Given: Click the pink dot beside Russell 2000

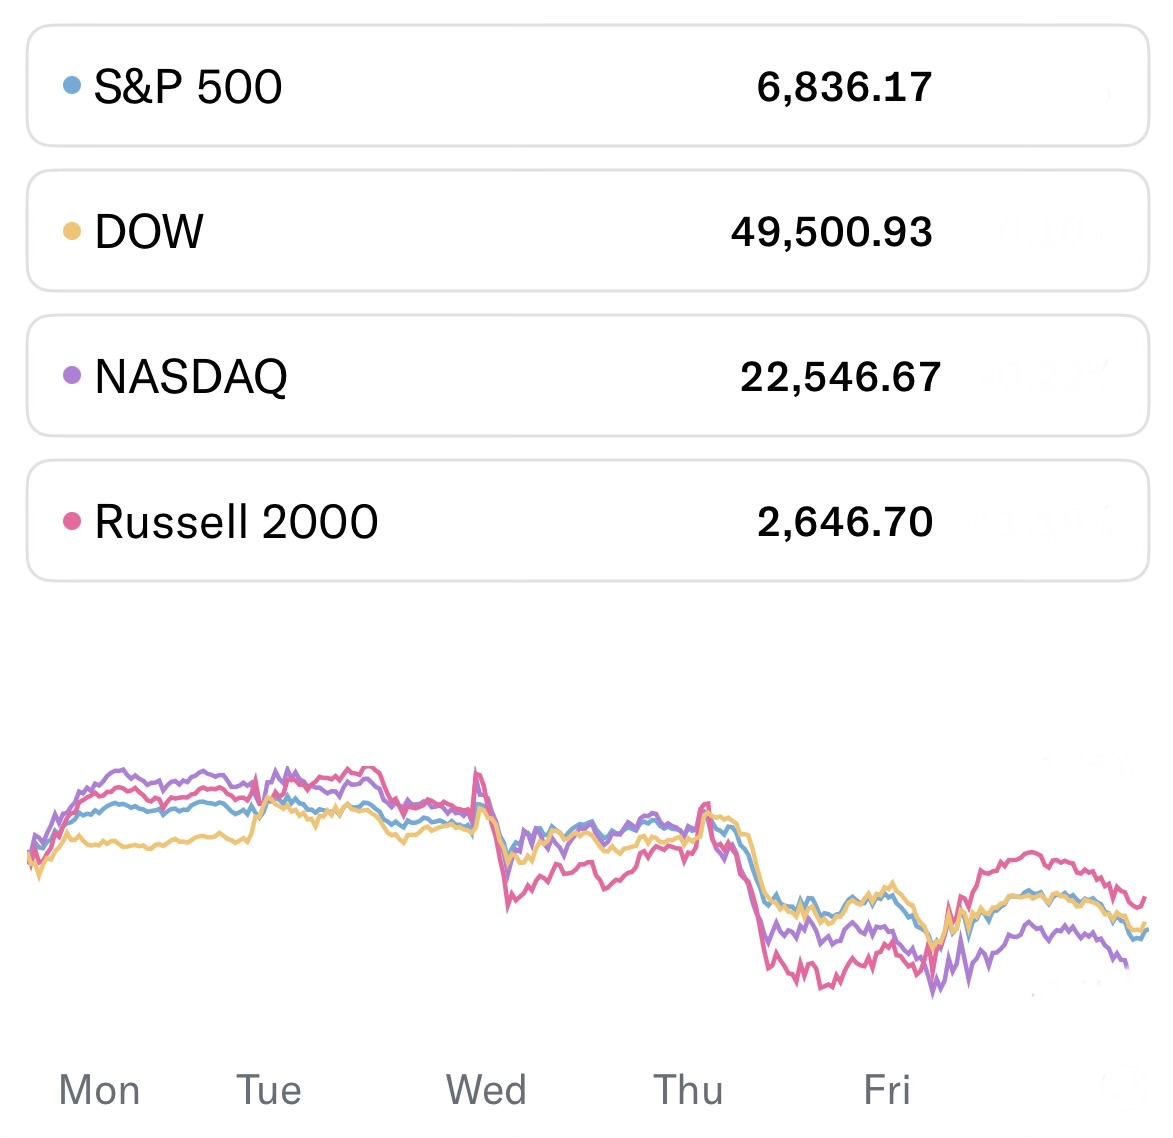Looking at the screenshot, I should [x=71, y=521].
